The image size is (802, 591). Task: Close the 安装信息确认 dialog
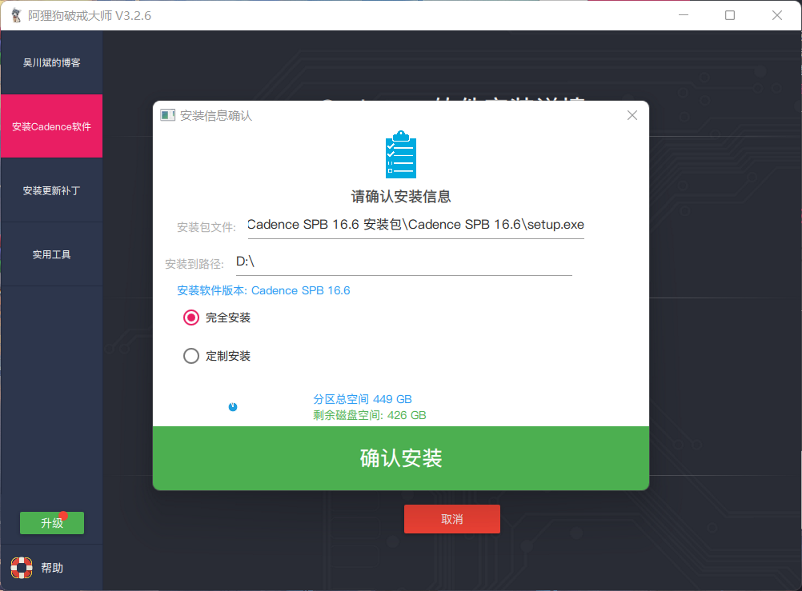pos(632,115)
